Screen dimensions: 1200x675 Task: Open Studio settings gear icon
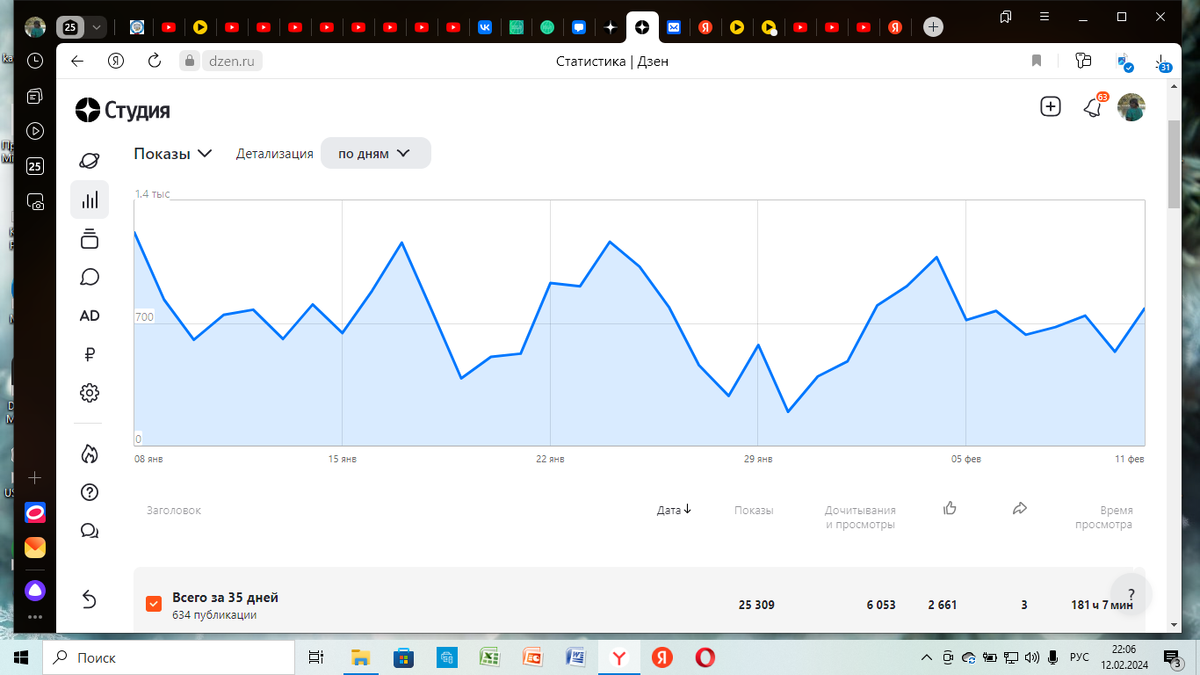pos(89,393)
